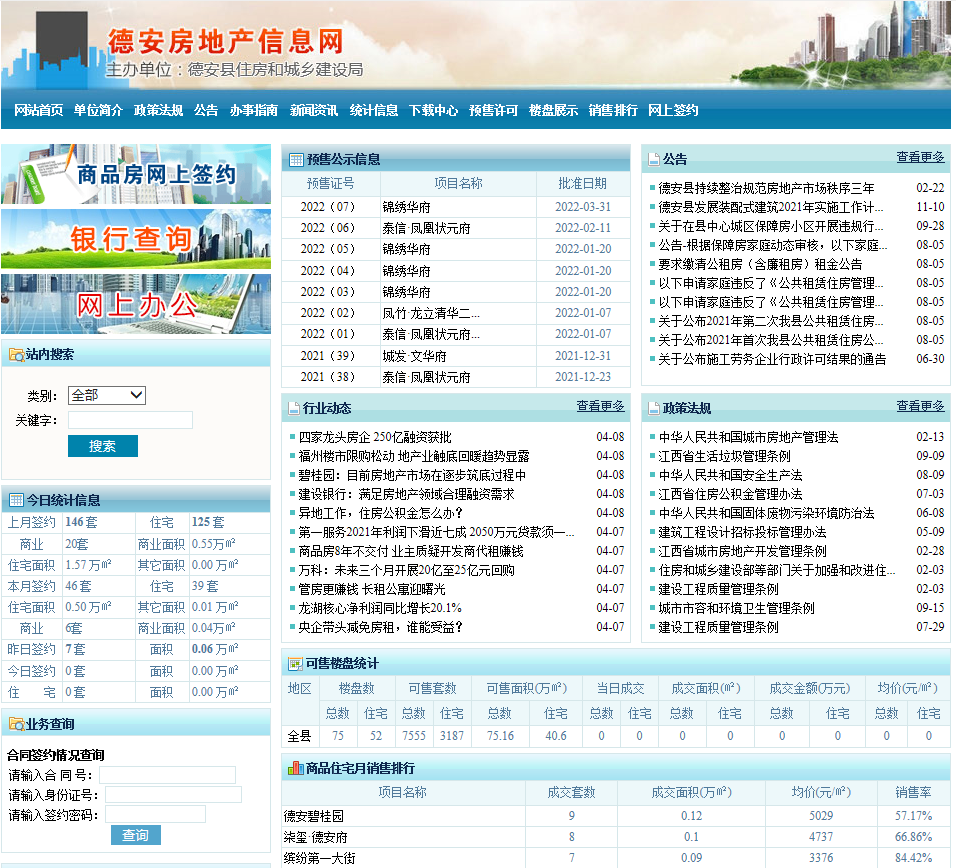956x868 pixels.
Task: Click the 查询 contract query button
Action: pyautogui.click(x=135, y=835)
